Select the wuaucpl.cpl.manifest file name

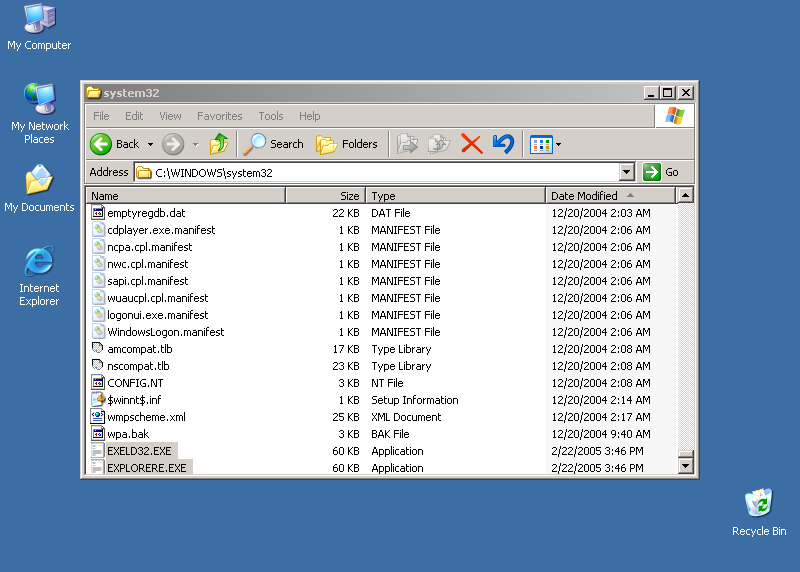158,297
